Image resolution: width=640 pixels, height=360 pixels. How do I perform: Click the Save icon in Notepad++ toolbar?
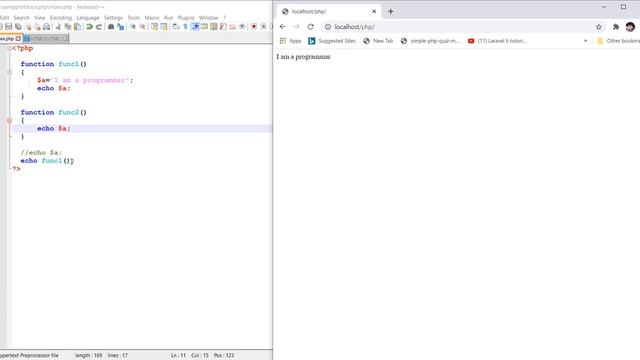pos(9,27)
